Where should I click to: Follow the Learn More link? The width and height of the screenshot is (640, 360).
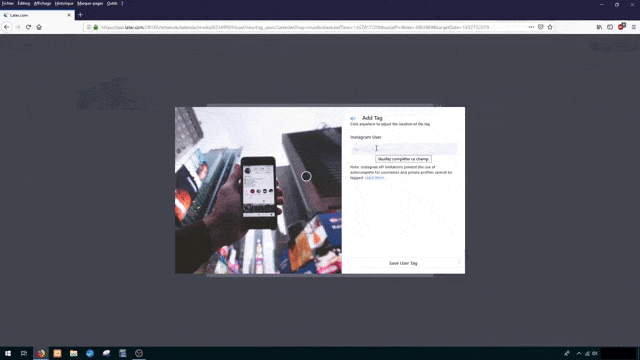[374, 178]
